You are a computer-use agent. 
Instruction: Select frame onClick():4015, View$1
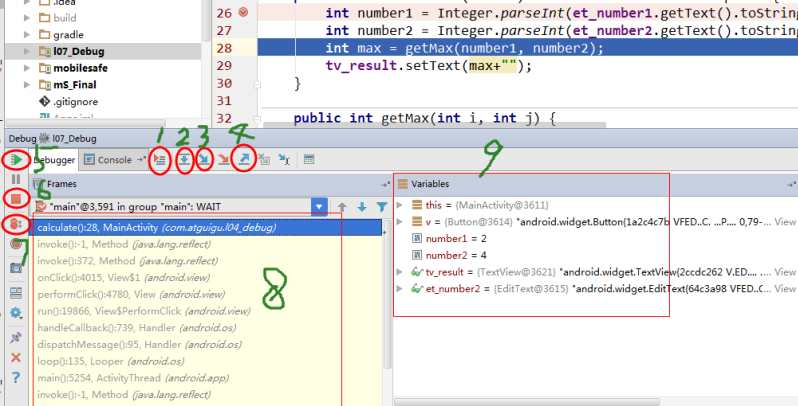tap(208, 278)
